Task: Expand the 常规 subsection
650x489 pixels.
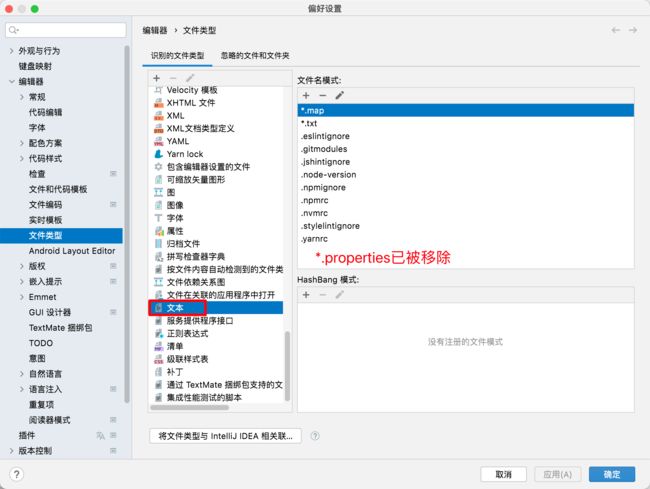Action: click(22, 97)
